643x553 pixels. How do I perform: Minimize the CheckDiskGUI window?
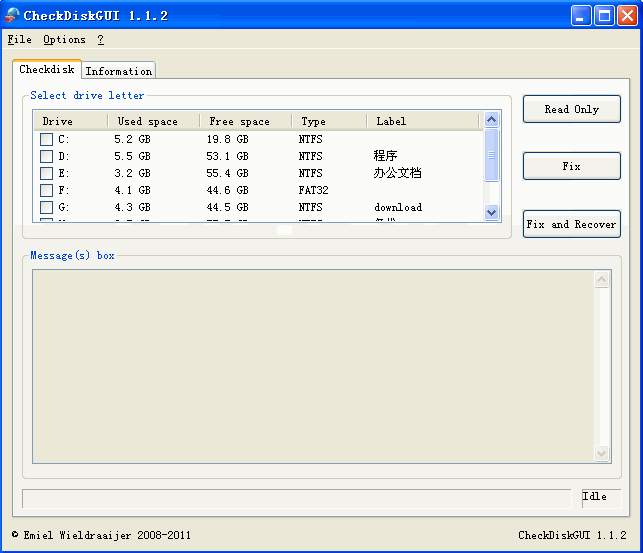pyautogui.click(x=581, y=16)
